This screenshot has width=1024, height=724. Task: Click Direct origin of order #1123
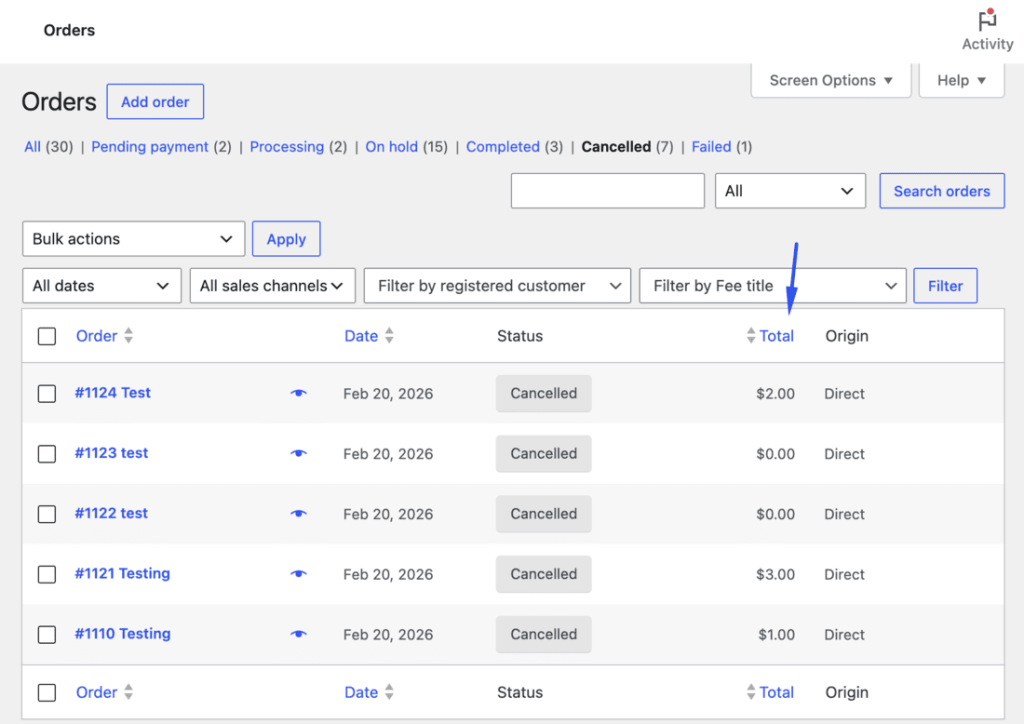(844, 454)
